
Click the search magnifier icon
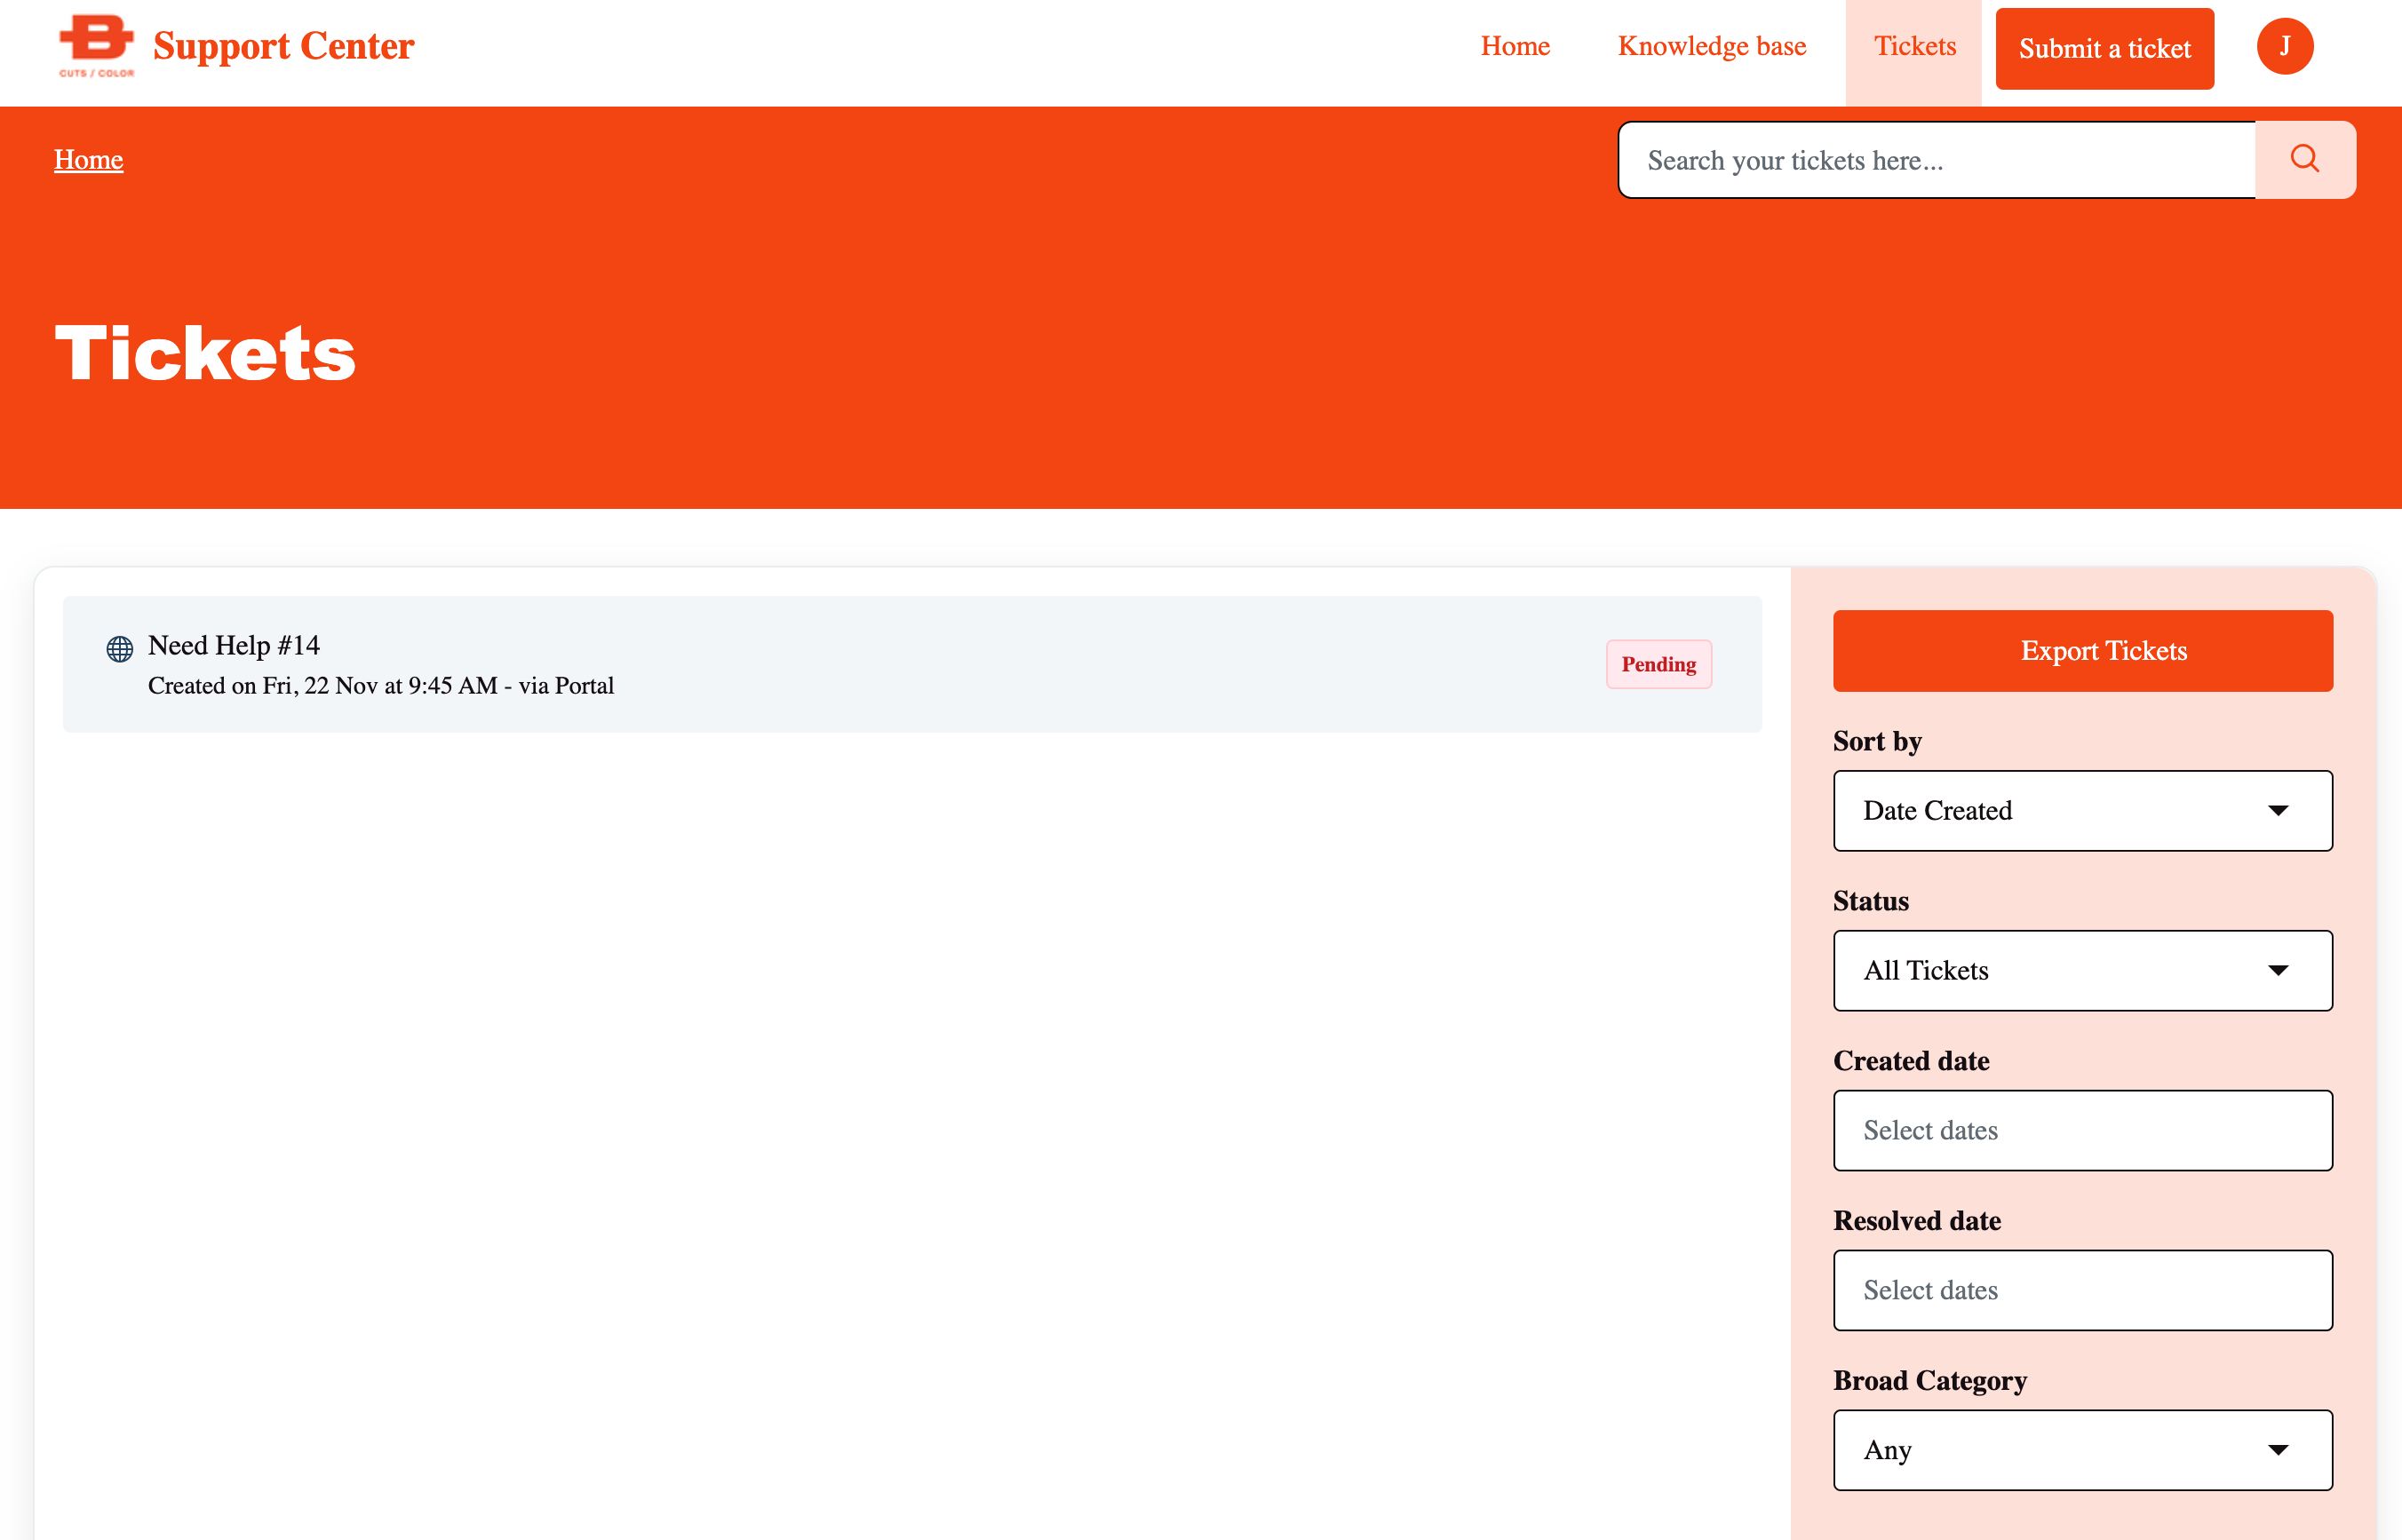[2304, 159]
